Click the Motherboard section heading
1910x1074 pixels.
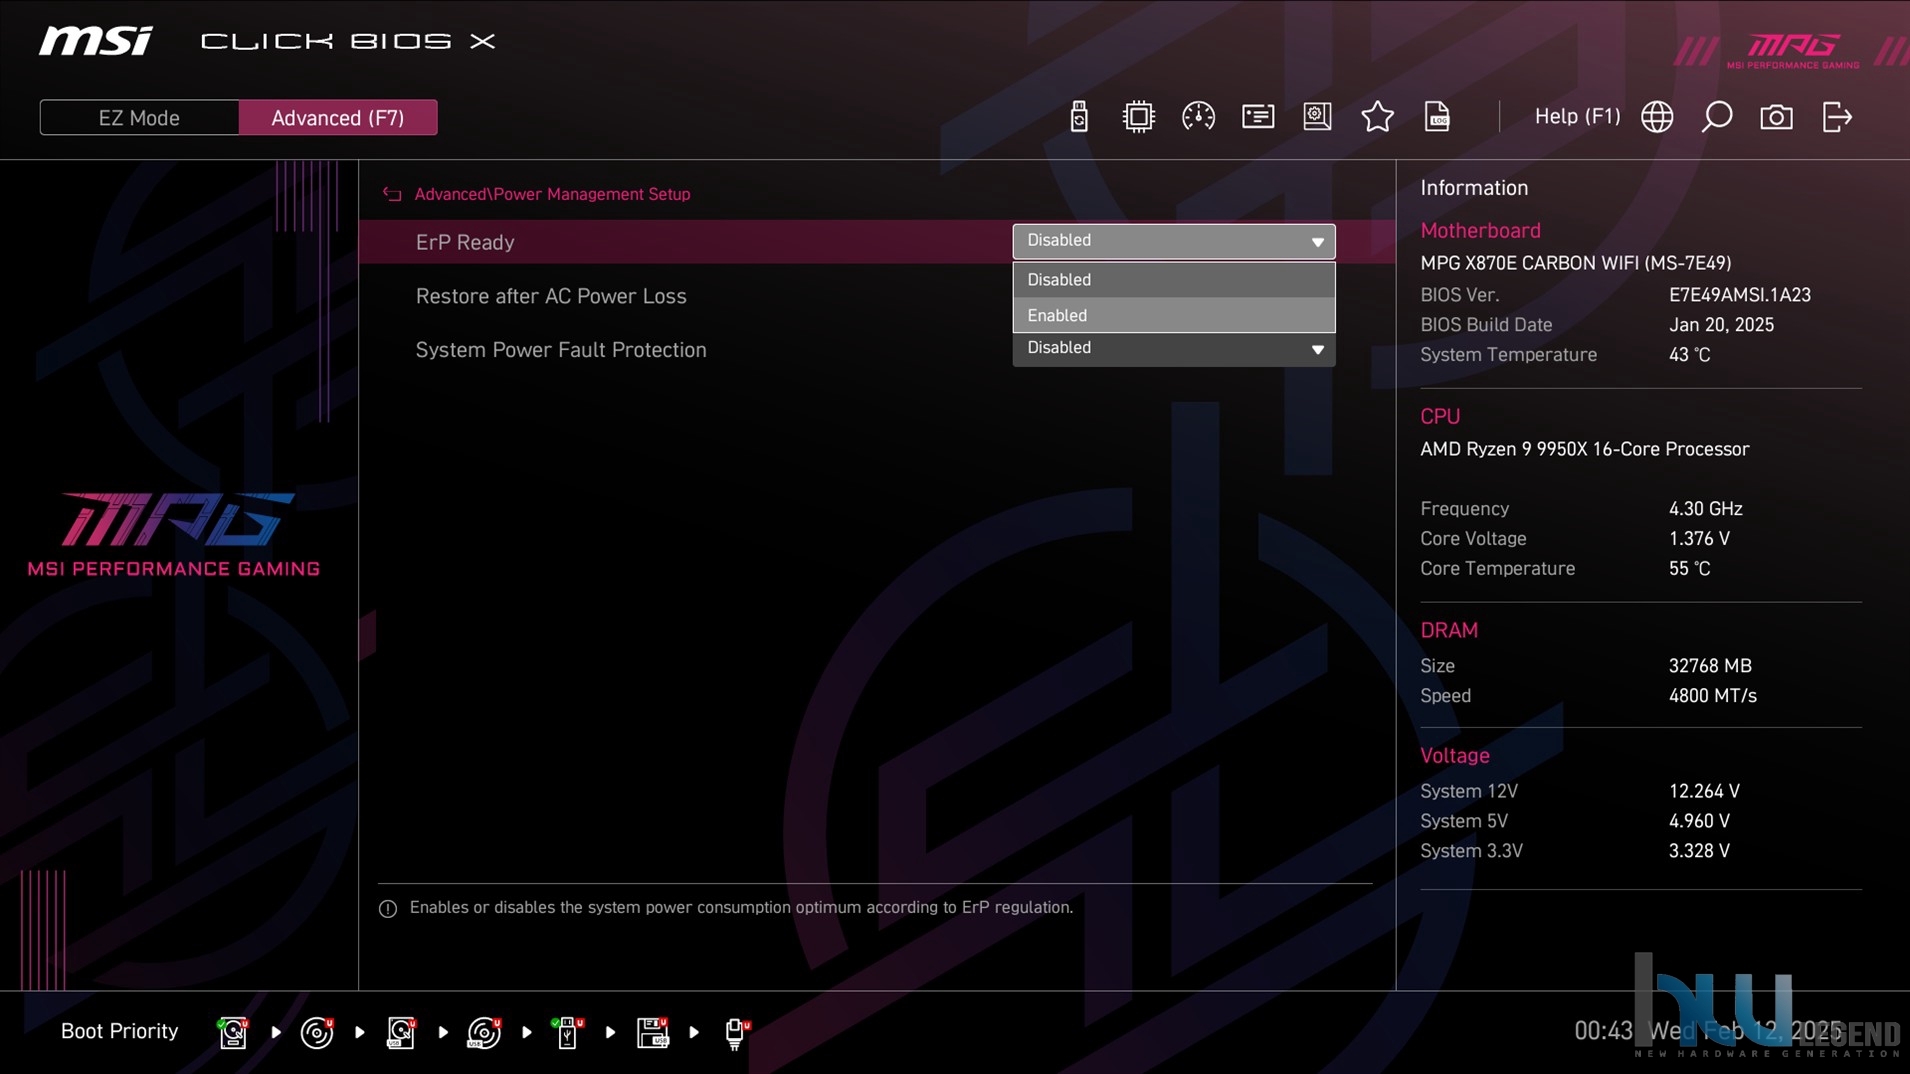coord(1480,231)
